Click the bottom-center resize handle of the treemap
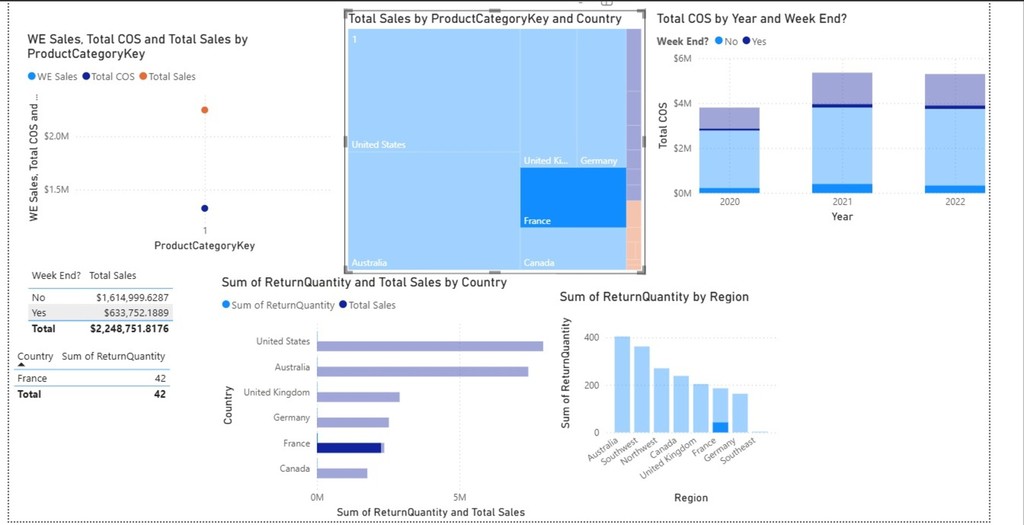This screenshot has height=525, width=1024. point(494,272)
